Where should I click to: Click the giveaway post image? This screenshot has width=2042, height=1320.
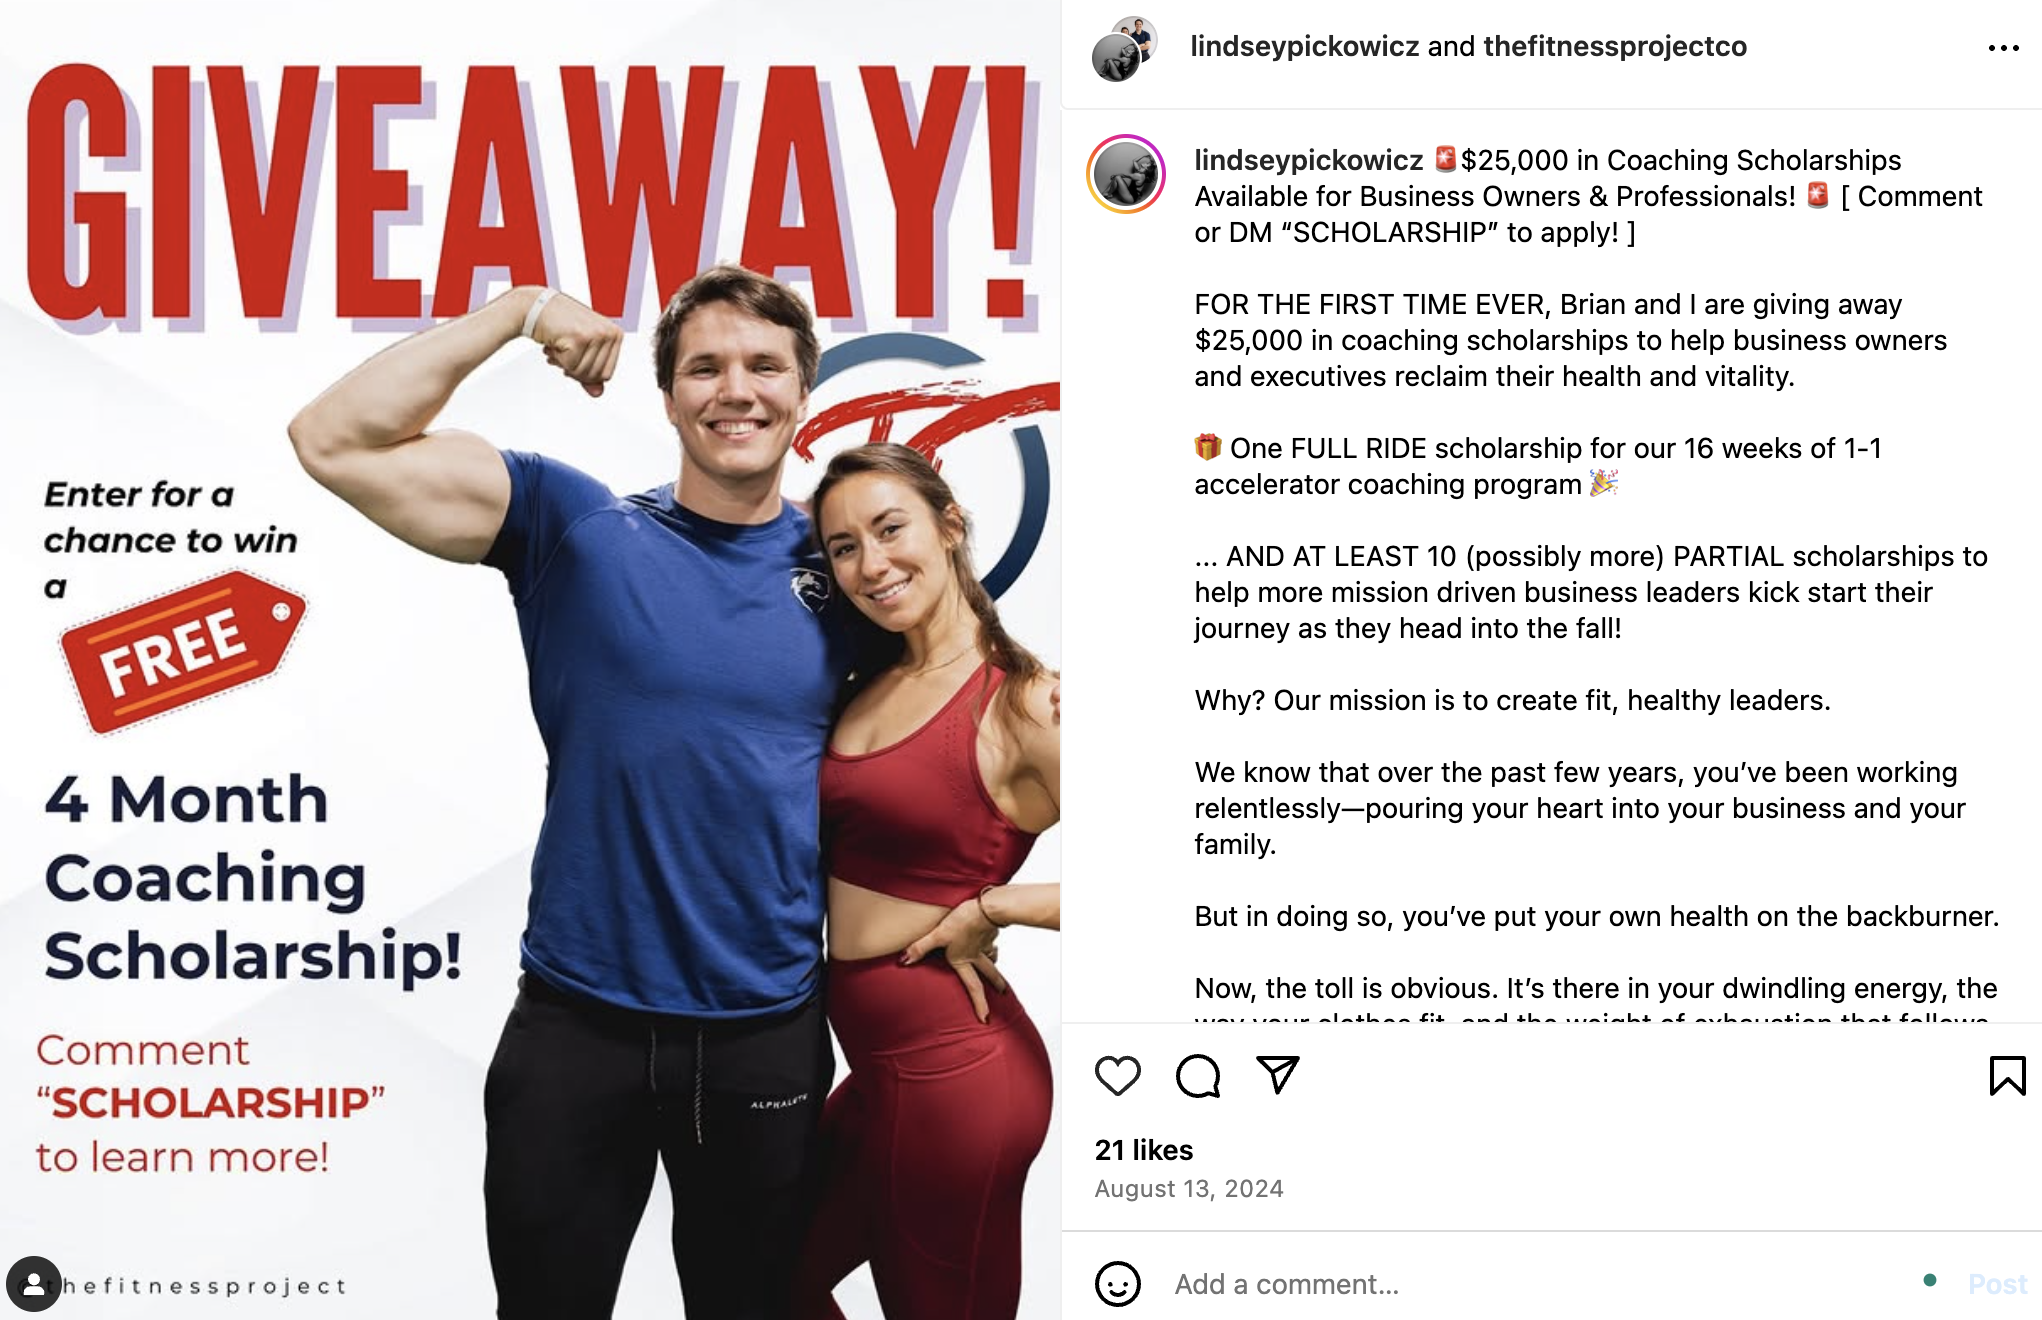click(x=530, y=660)
